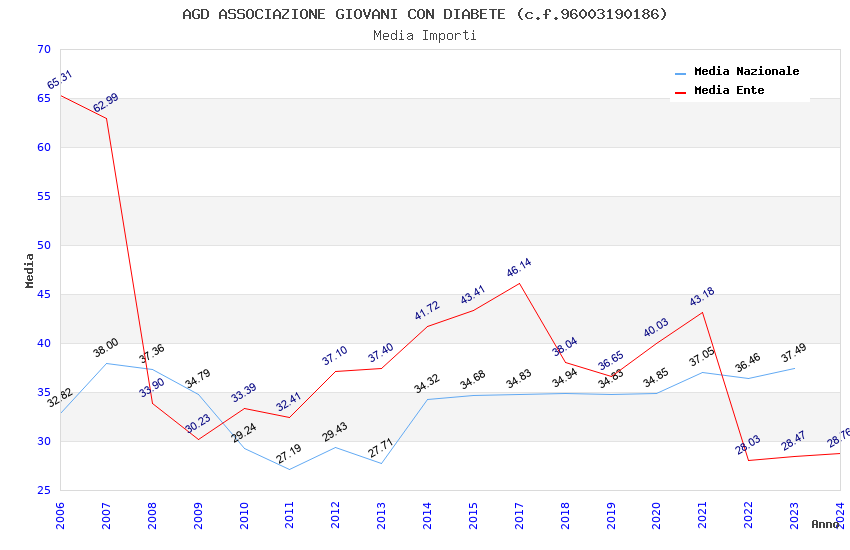The height and width of the screenshot is (550, 850).
Task: Click the 2017 x-axis year label
Action: click(x=519, y=515)
